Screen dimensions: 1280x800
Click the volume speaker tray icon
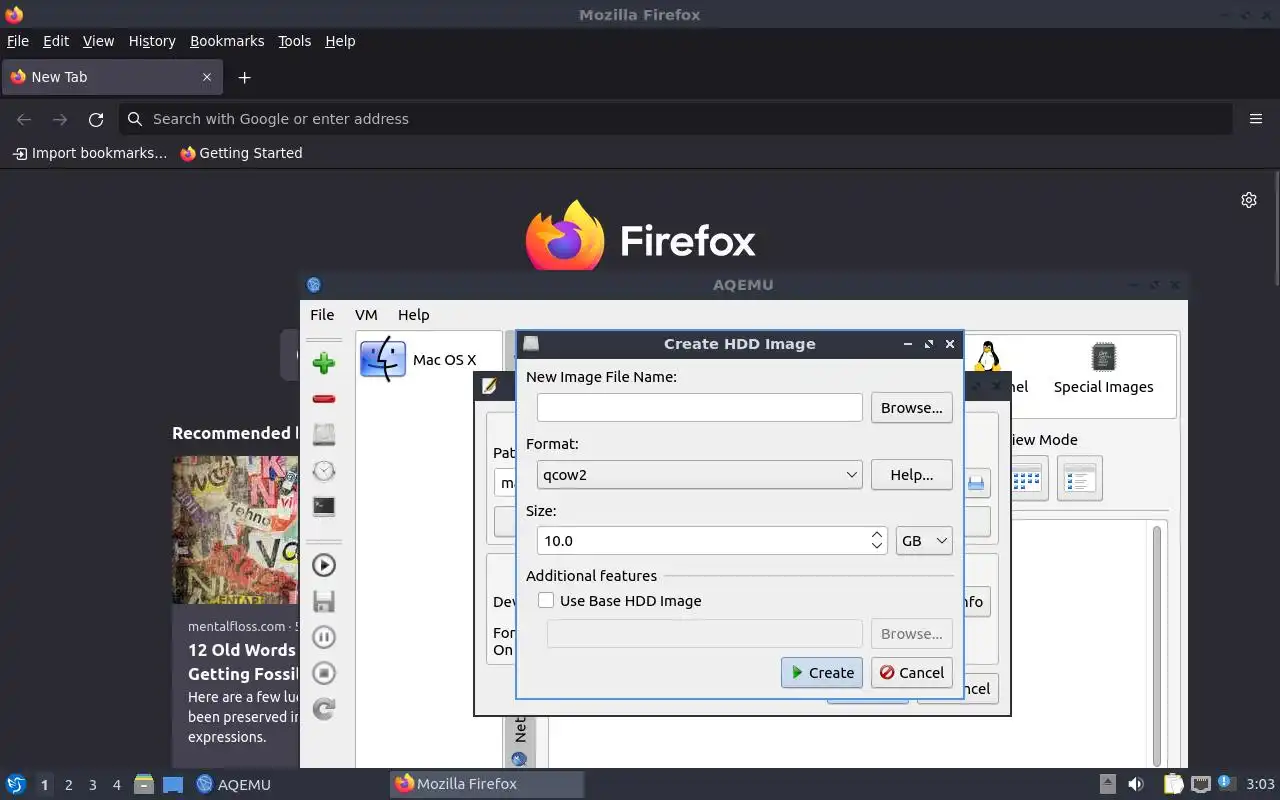tap(1135, 784)
